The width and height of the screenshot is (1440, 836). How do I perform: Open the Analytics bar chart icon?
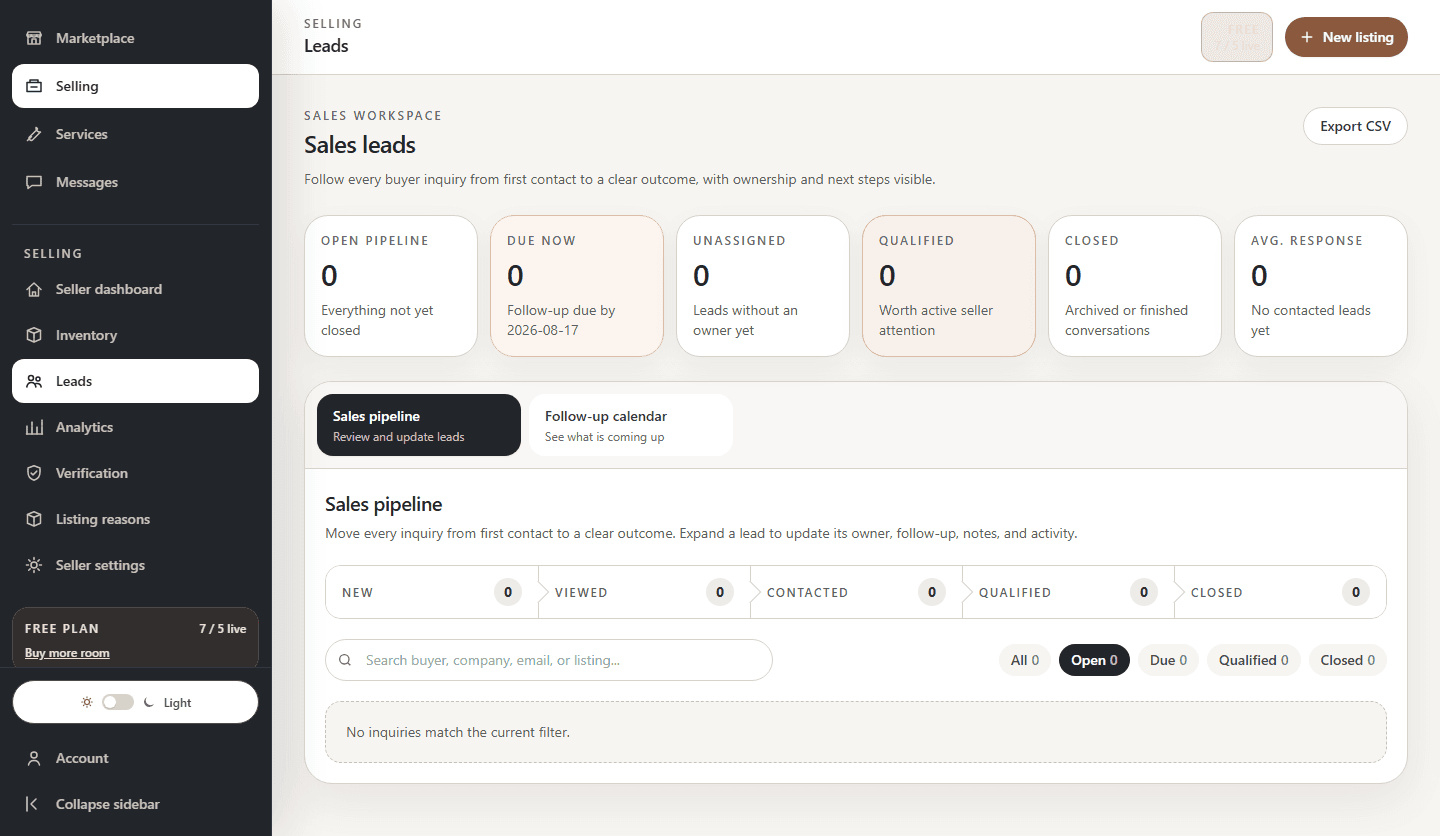pyautogui.click(x=34, y=427)
